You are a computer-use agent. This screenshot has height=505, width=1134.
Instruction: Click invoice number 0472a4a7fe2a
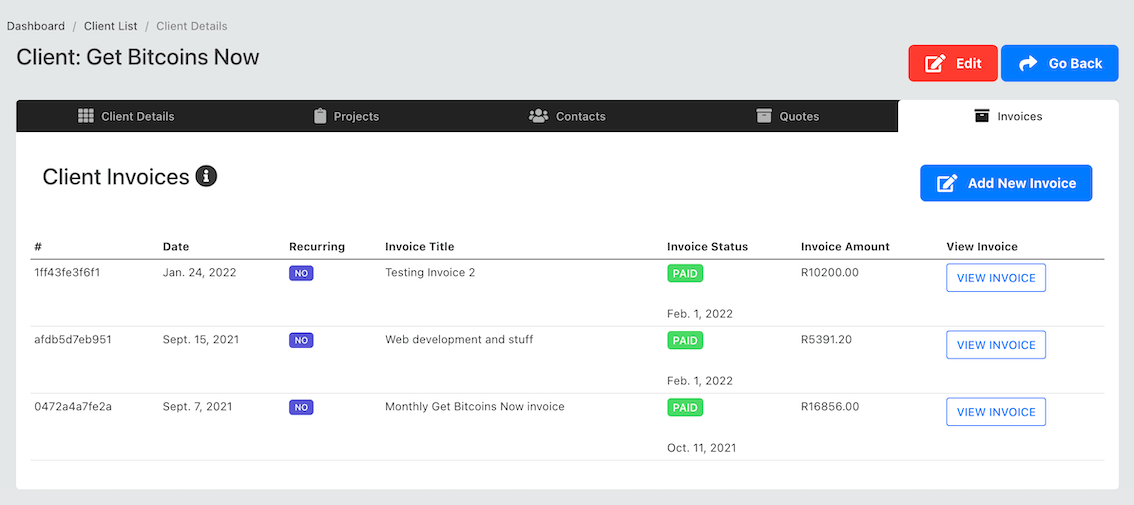tap(73, 407)
